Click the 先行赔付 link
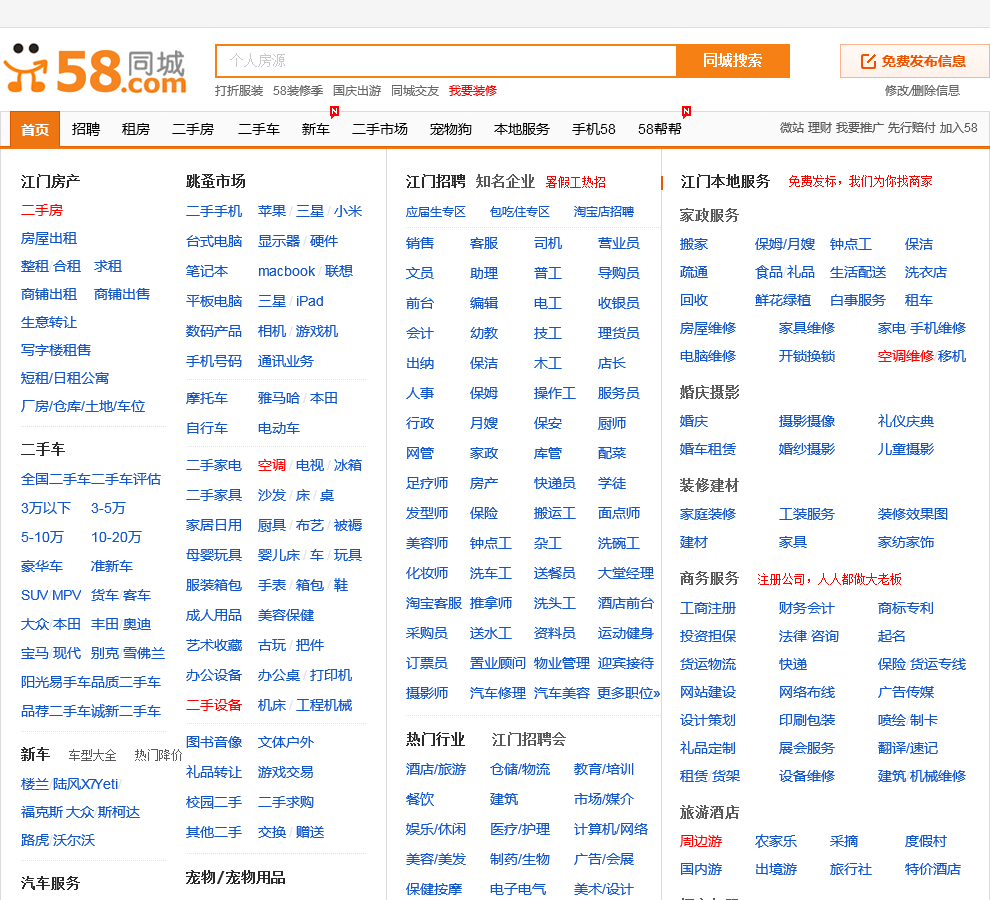The height and width of the screenshot is (900, 990). (911, 128)
